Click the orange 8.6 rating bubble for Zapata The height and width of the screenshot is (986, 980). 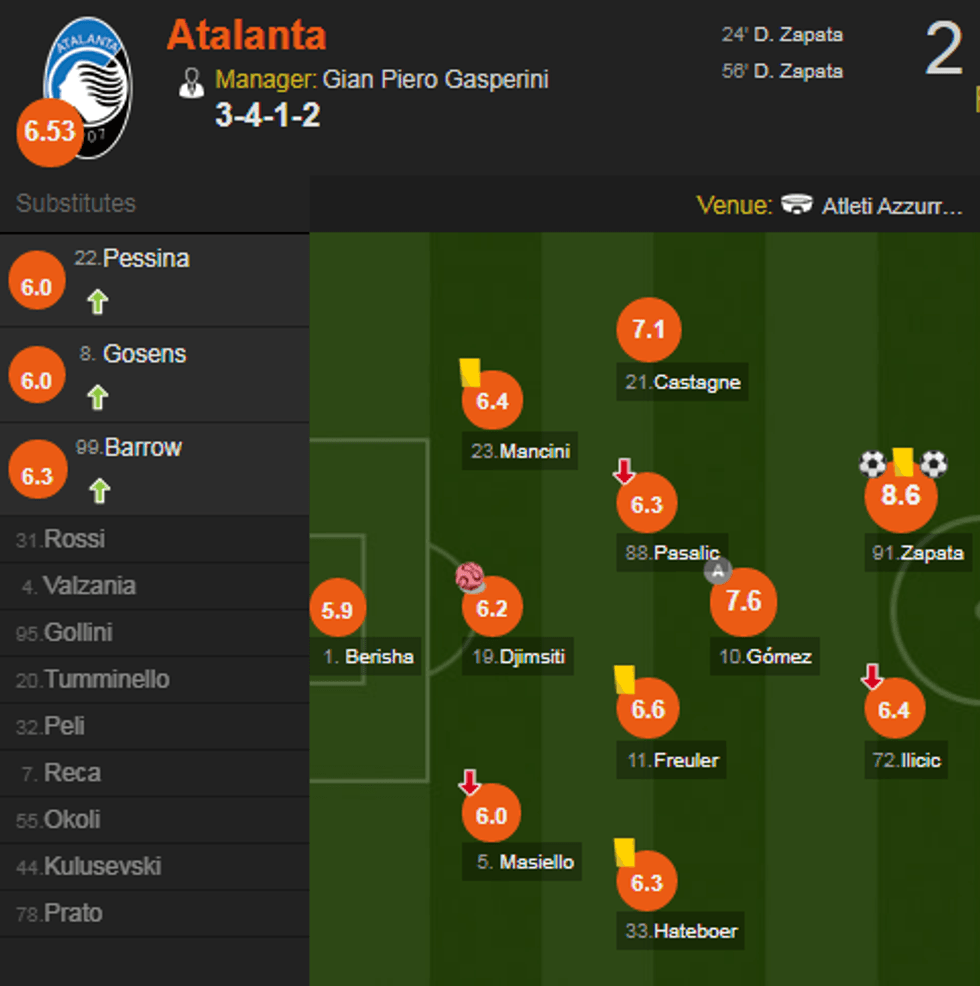click(900, 495)
